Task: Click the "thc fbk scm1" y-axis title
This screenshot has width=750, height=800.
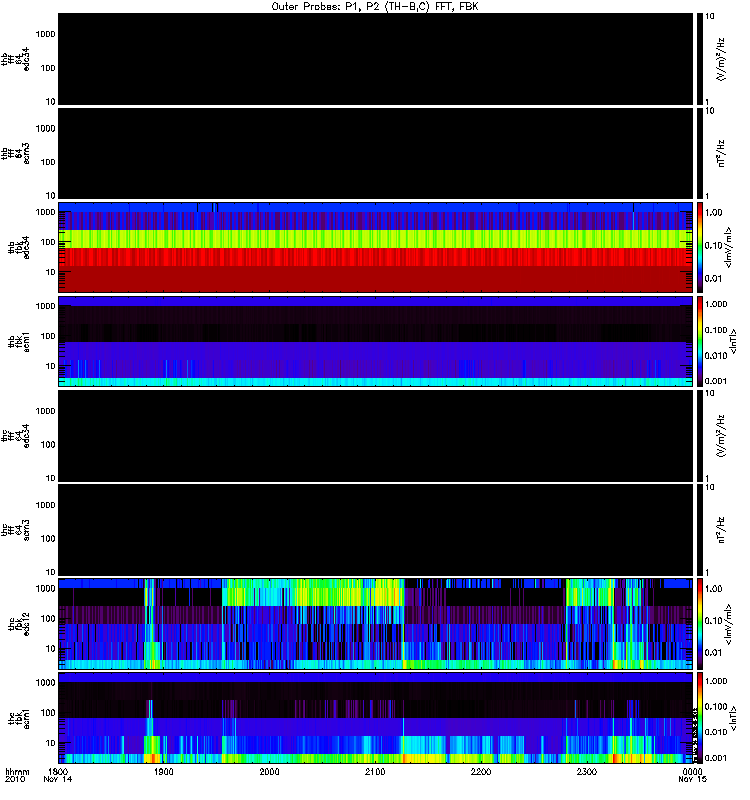Action: coord(19,718)
